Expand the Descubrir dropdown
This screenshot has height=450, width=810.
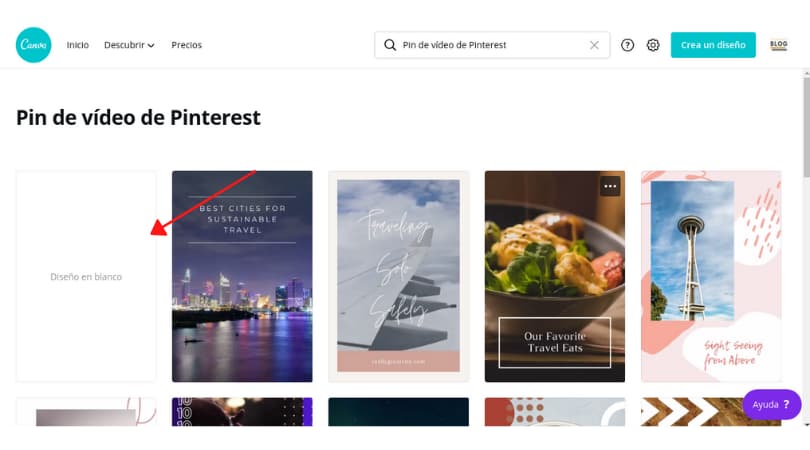(x=129, y=45)
